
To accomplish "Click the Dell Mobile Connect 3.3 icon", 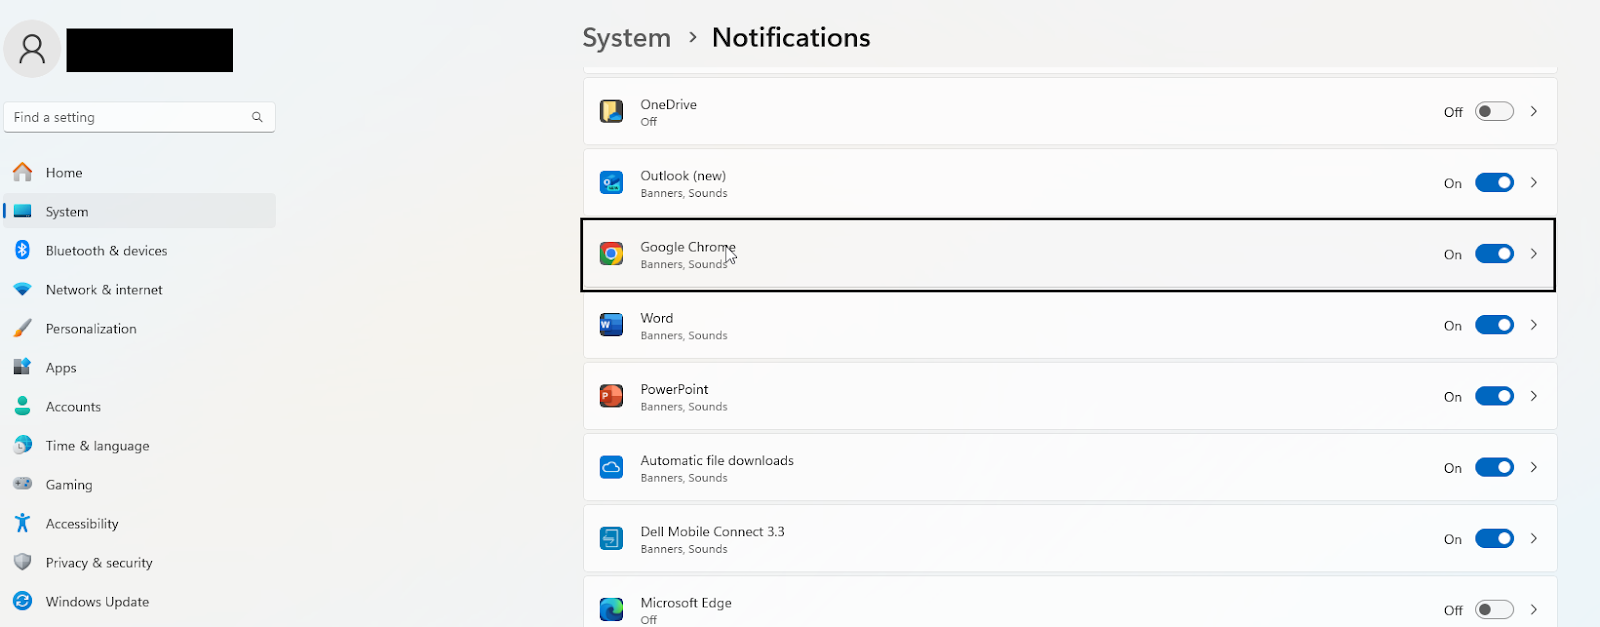I will pyautogui.click(x=611, y=538).
